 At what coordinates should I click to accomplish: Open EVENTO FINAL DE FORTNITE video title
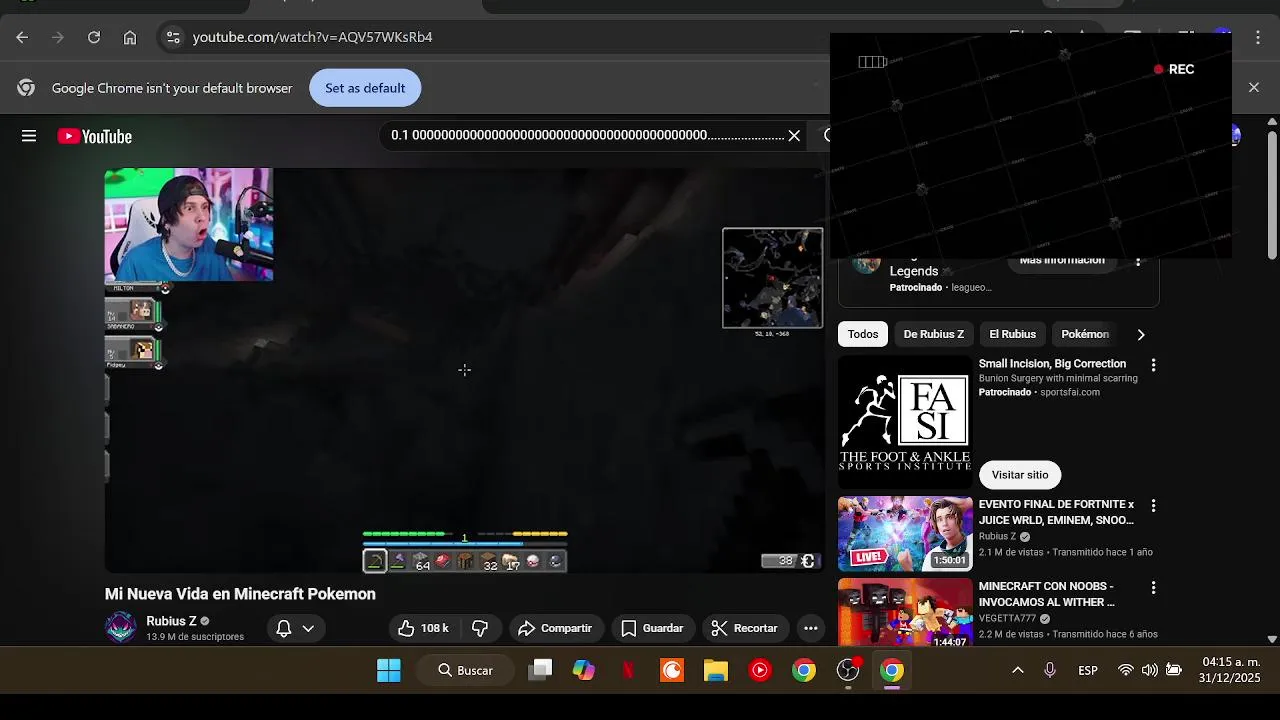click(1056, 512)
